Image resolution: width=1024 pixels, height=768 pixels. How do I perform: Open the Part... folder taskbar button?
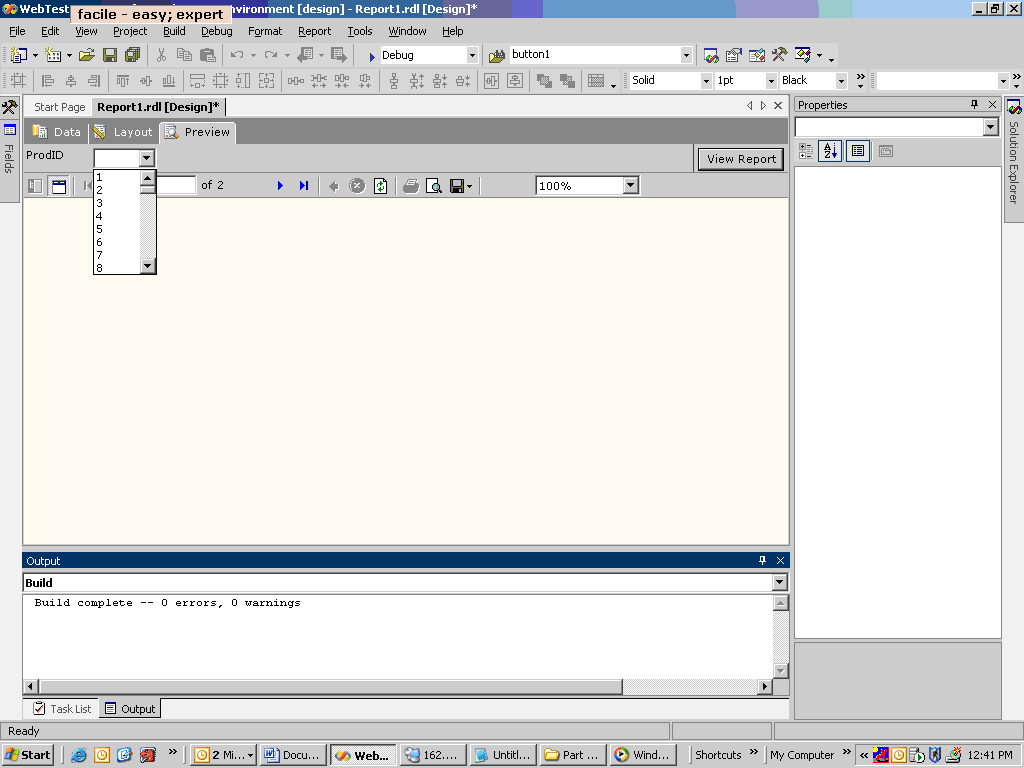click(572, 755)
